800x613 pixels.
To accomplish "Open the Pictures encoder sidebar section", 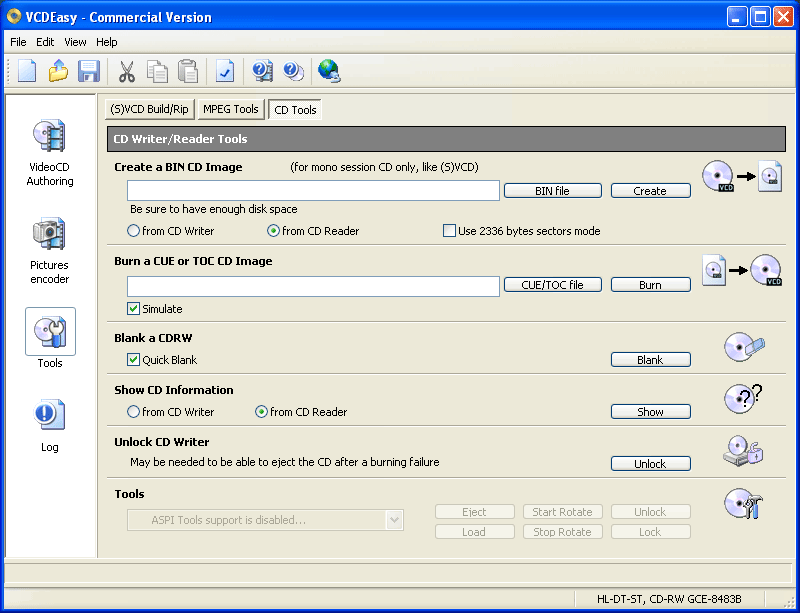I will pos(49,251).
